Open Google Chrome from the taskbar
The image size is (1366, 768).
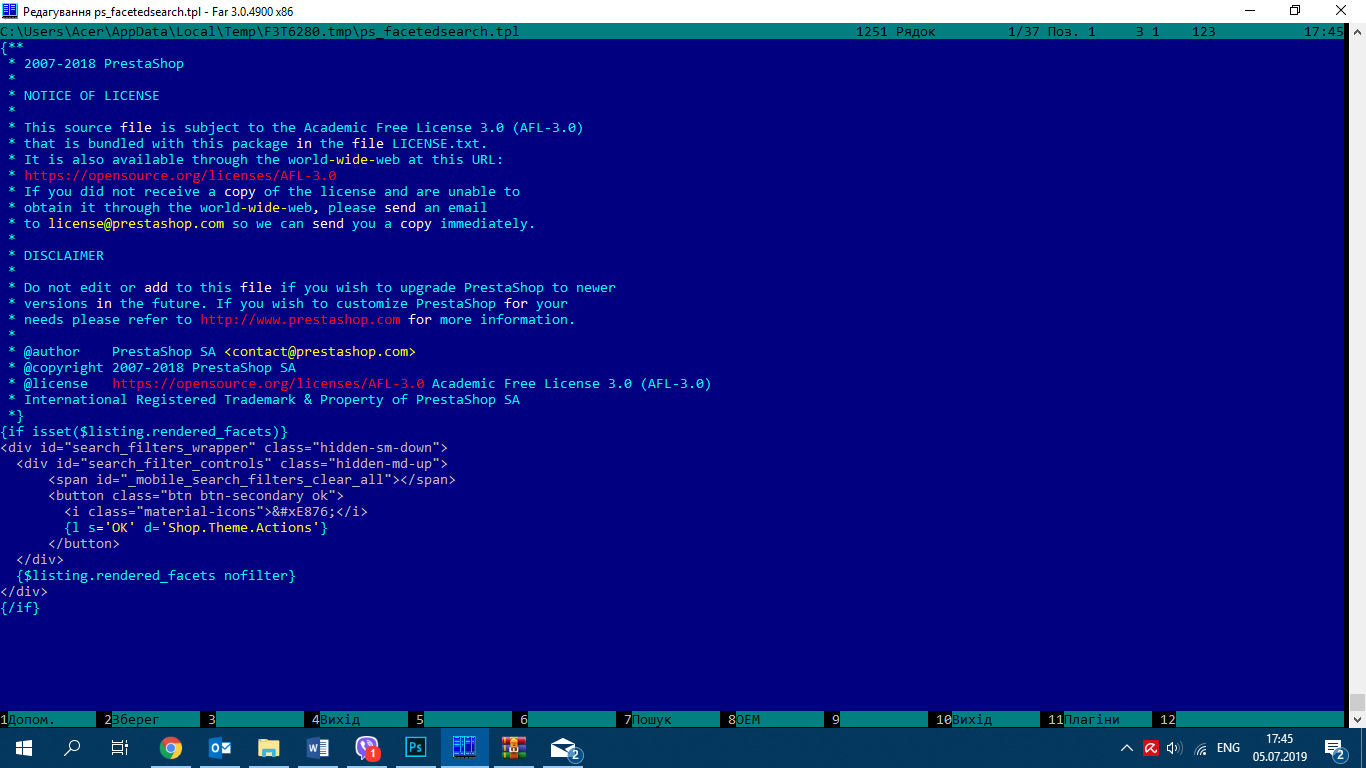171,747
